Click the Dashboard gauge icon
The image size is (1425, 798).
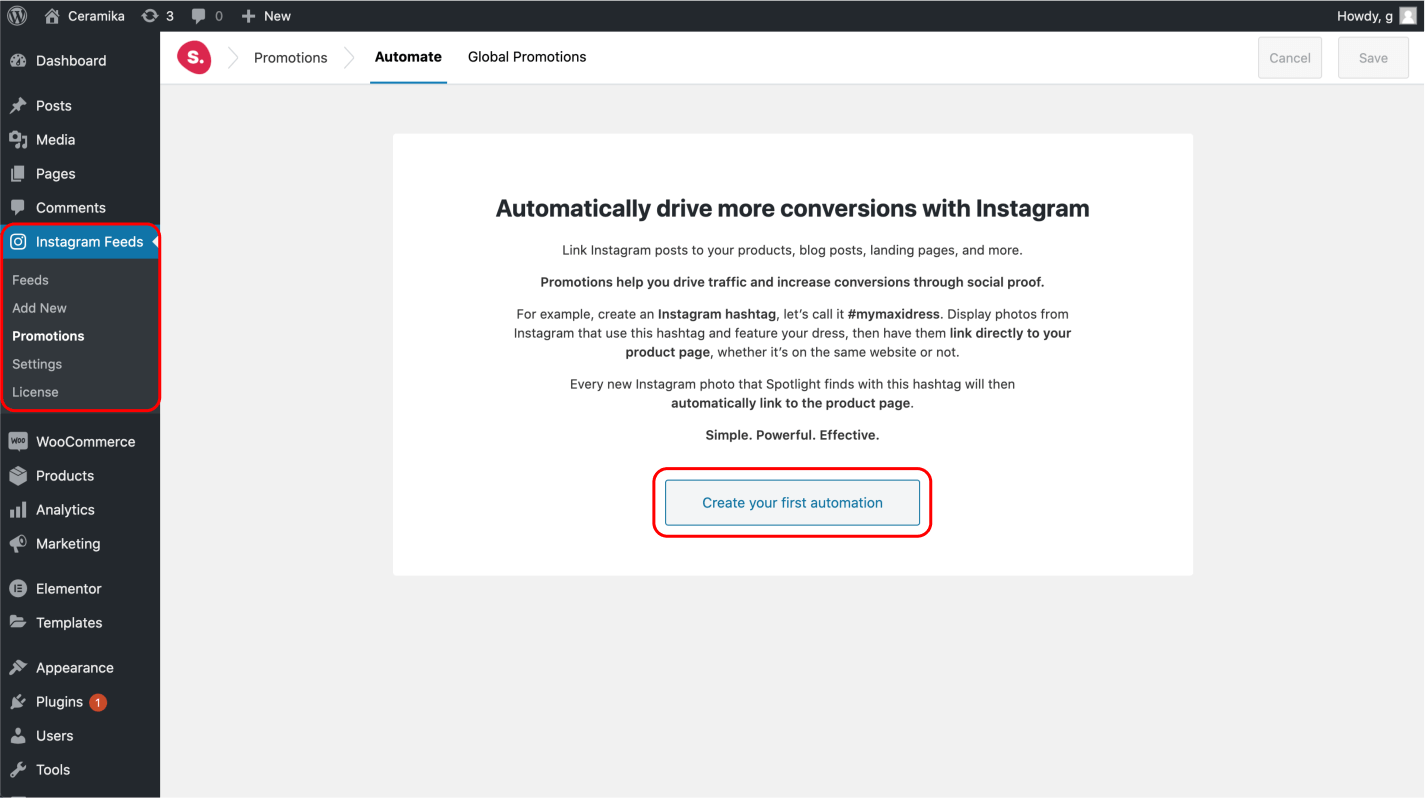click(x=18, y=61)
